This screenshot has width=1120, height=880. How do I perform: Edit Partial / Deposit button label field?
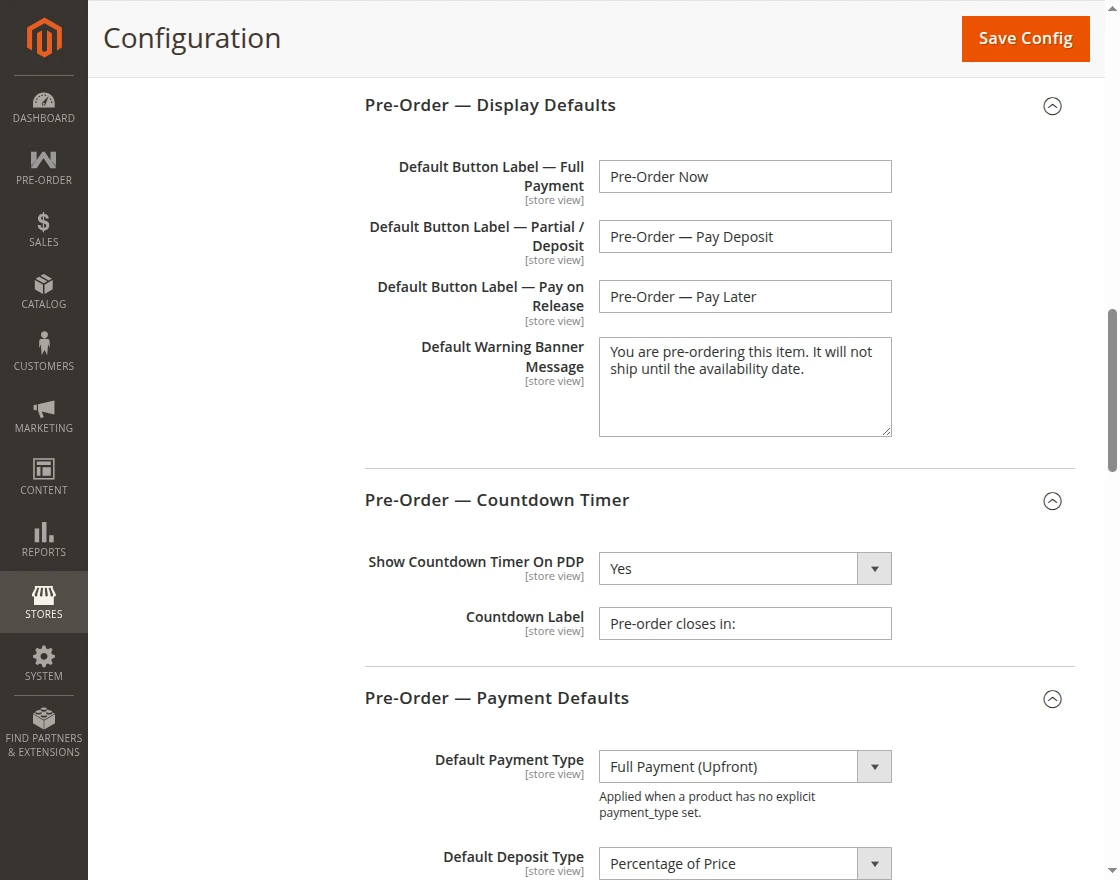tap(745, 236)
